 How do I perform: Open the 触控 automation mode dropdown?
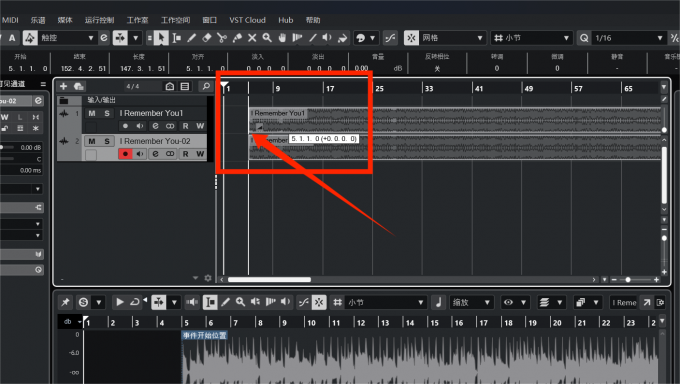point(67,38)
